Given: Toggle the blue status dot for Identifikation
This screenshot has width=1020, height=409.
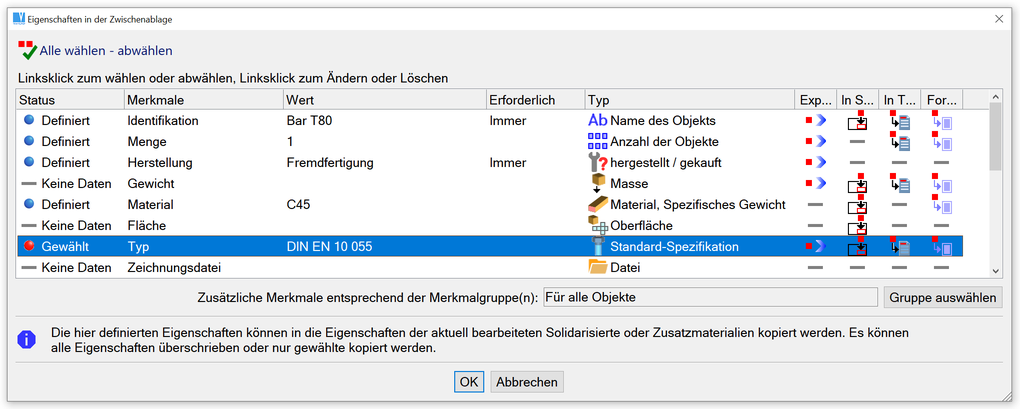Looking at the screenshot, I should tap(29, 120).
